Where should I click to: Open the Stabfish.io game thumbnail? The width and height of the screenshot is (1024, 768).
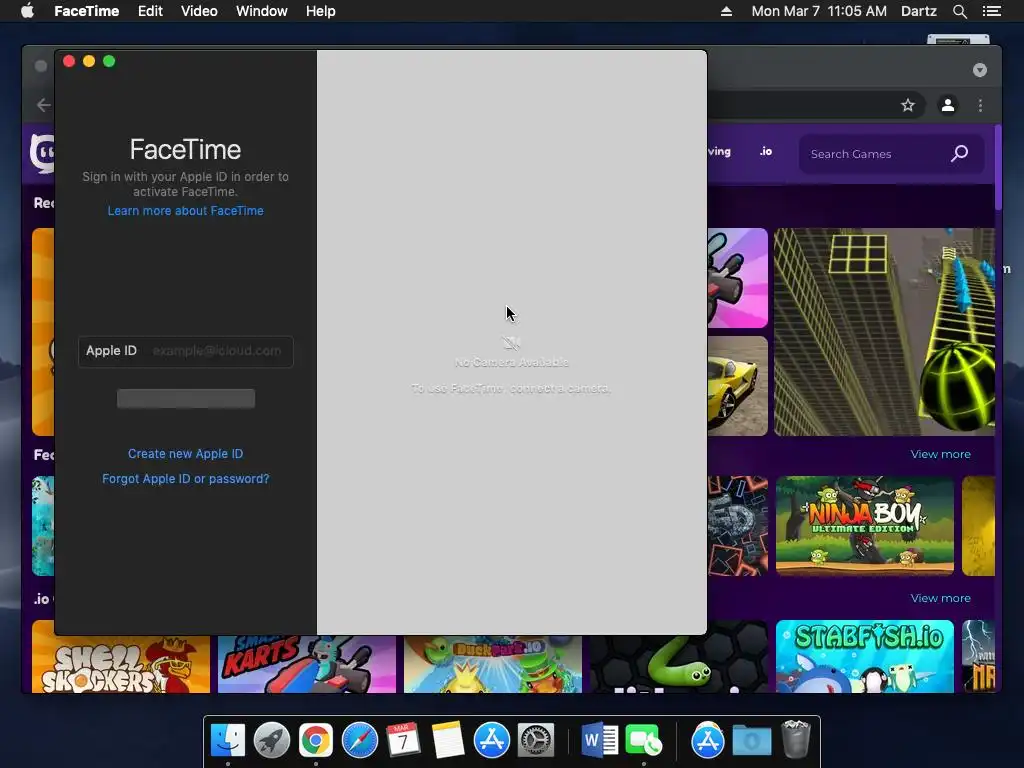point(865,656)
